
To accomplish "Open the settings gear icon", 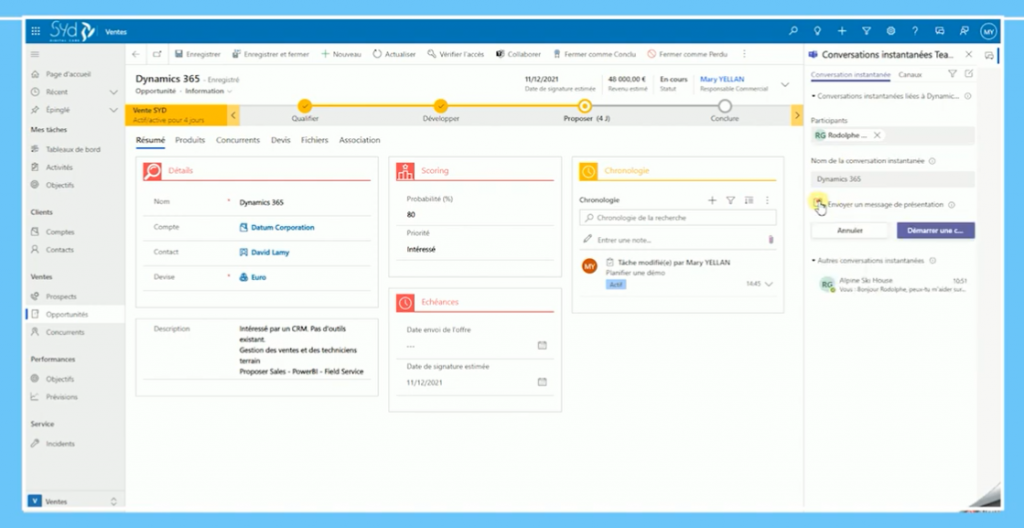I will (x=891, y=31).
